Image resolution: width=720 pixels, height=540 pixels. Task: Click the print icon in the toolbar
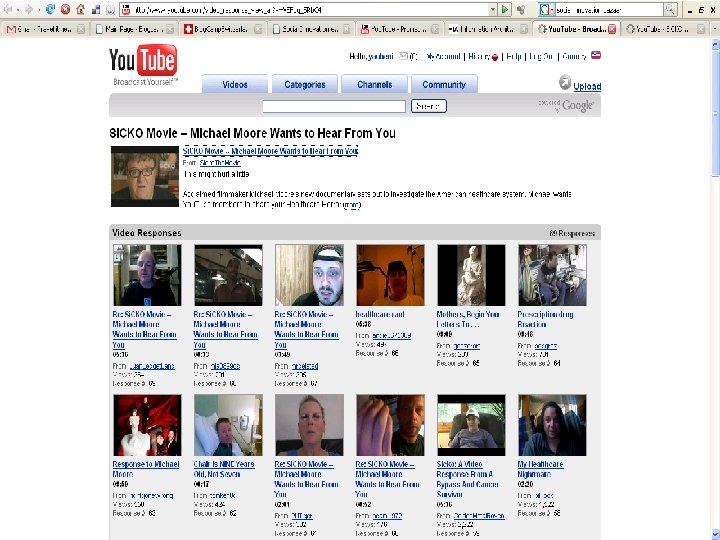(x=111, y=9)
